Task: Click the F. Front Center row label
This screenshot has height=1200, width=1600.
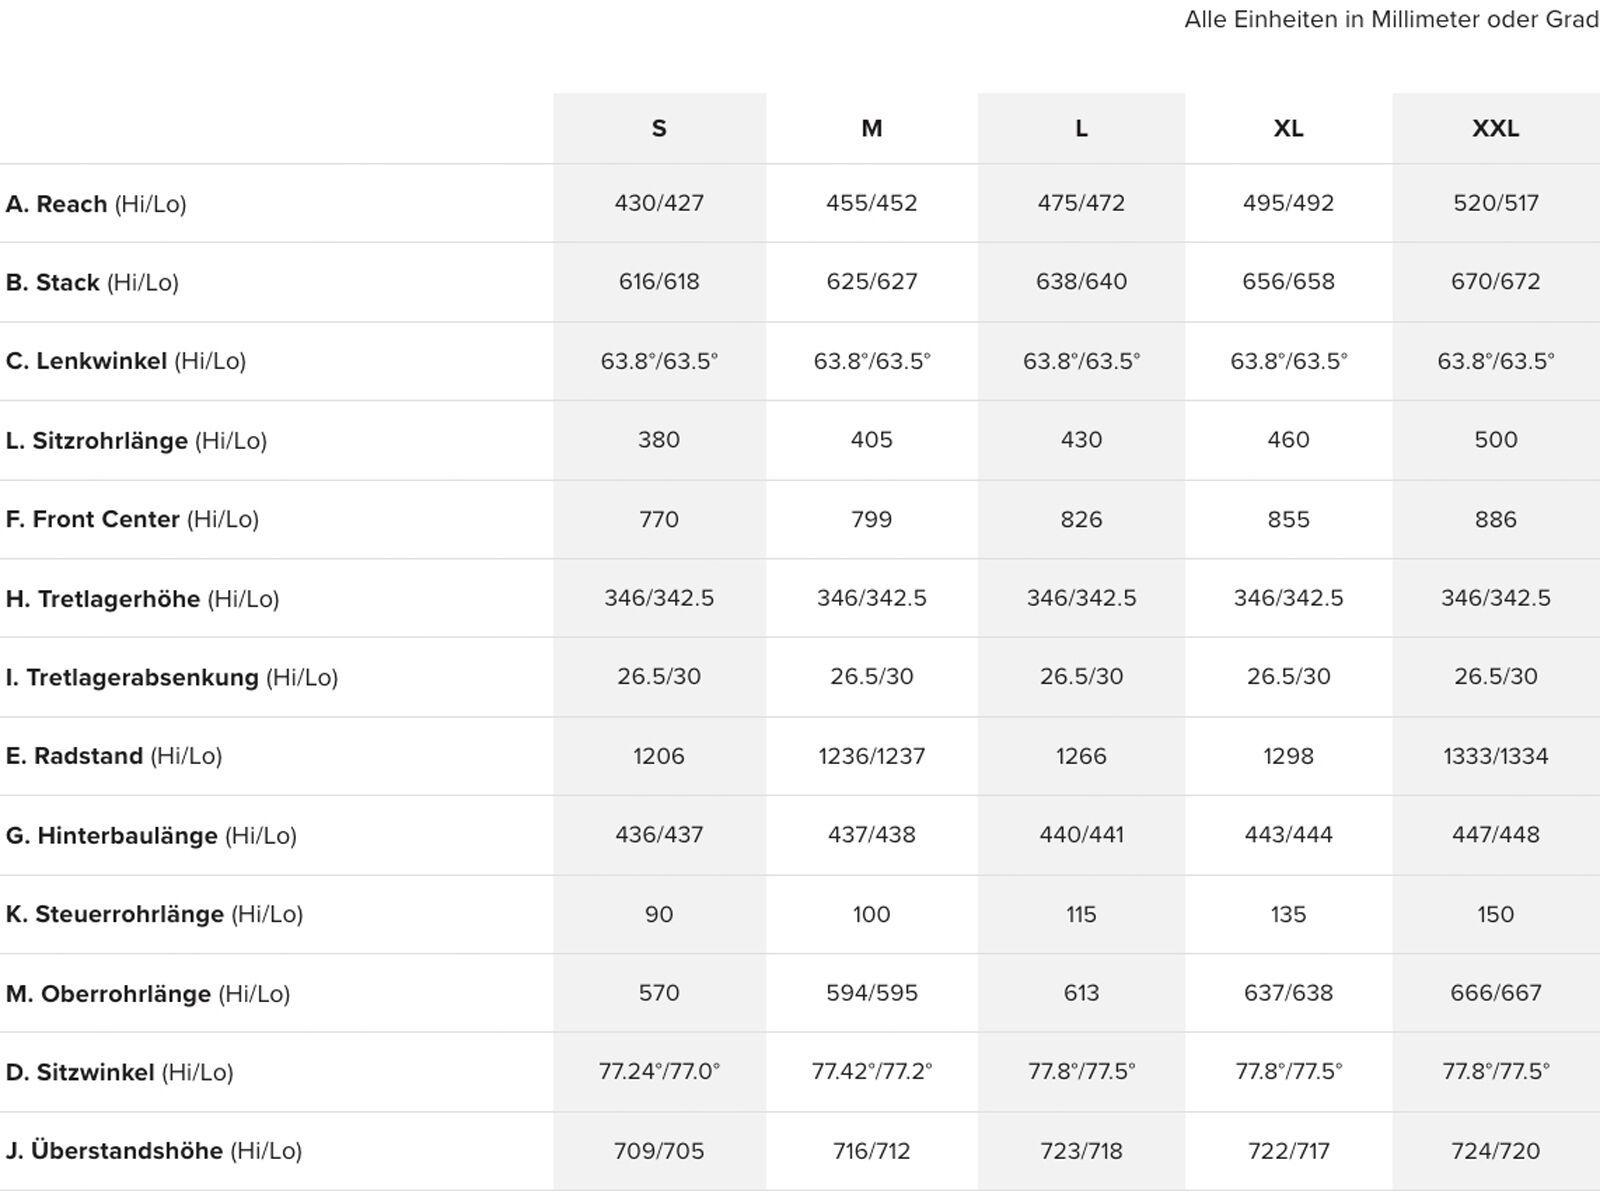Action: (132, 519)
